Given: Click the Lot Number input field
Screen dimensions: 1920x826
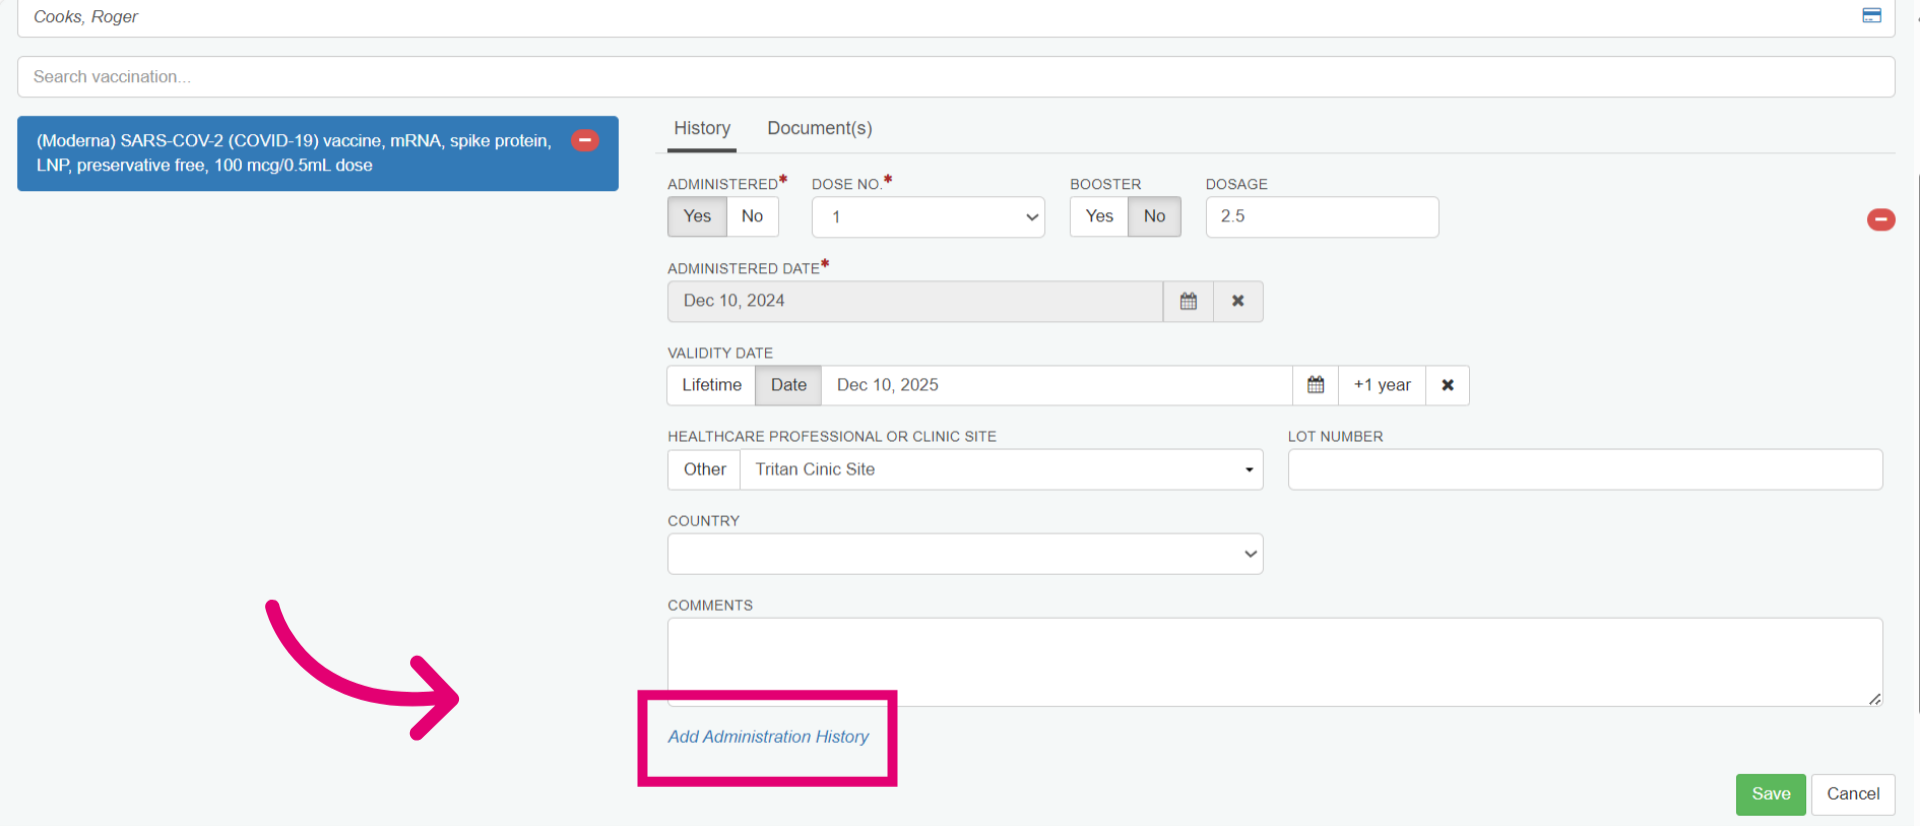Looking at the screenshot, I should click(x=1585, y=469).
